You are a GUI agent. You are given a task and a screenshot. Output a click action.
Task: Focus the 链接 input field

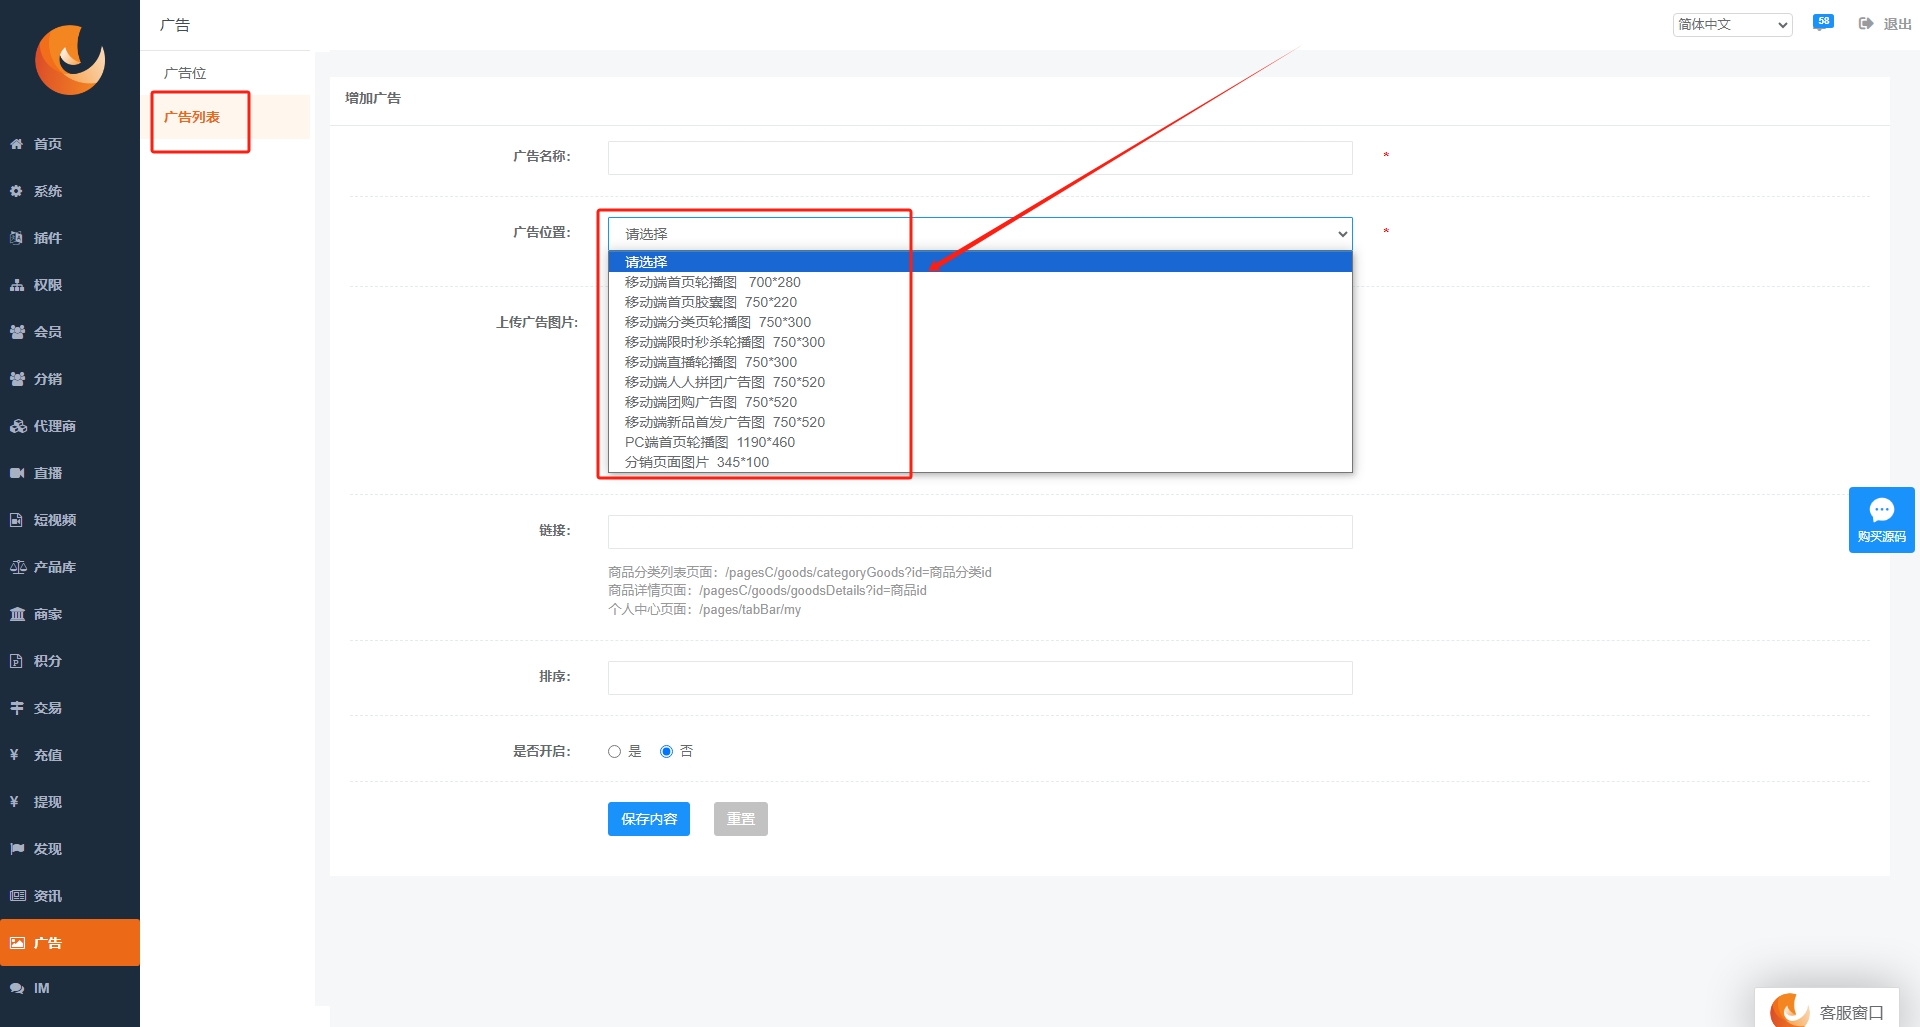980,532
